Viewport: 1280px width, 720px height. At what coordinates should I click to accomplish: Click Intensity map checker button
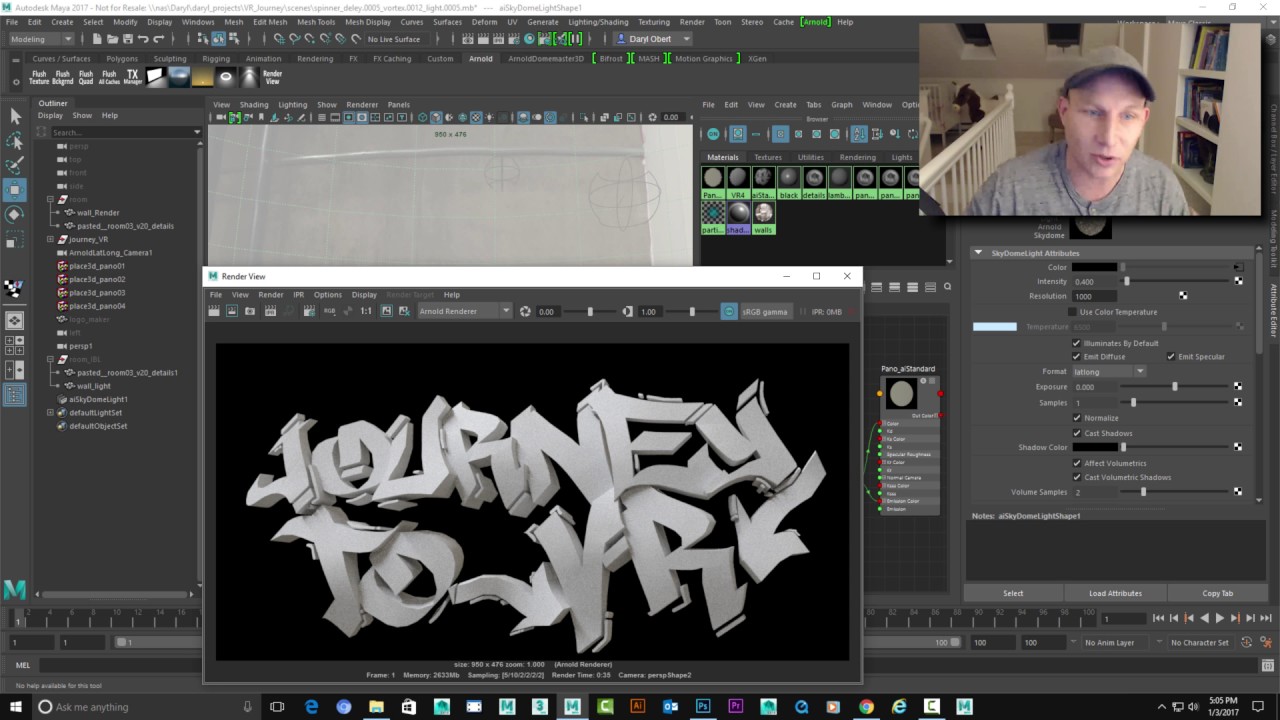tap(1238, 281)
